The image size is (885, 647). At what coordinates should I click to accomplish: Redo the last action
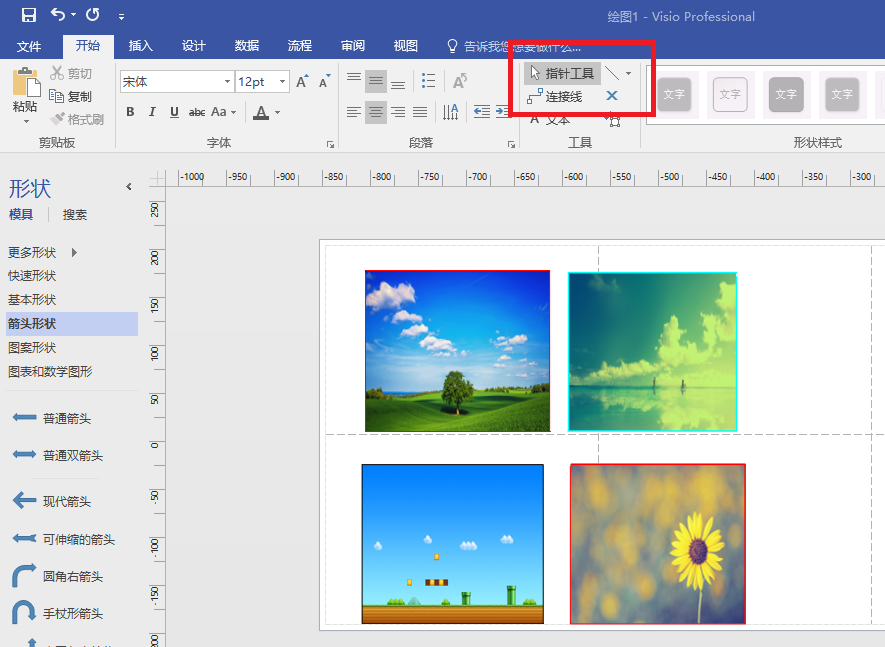click(x=93, y=14)
